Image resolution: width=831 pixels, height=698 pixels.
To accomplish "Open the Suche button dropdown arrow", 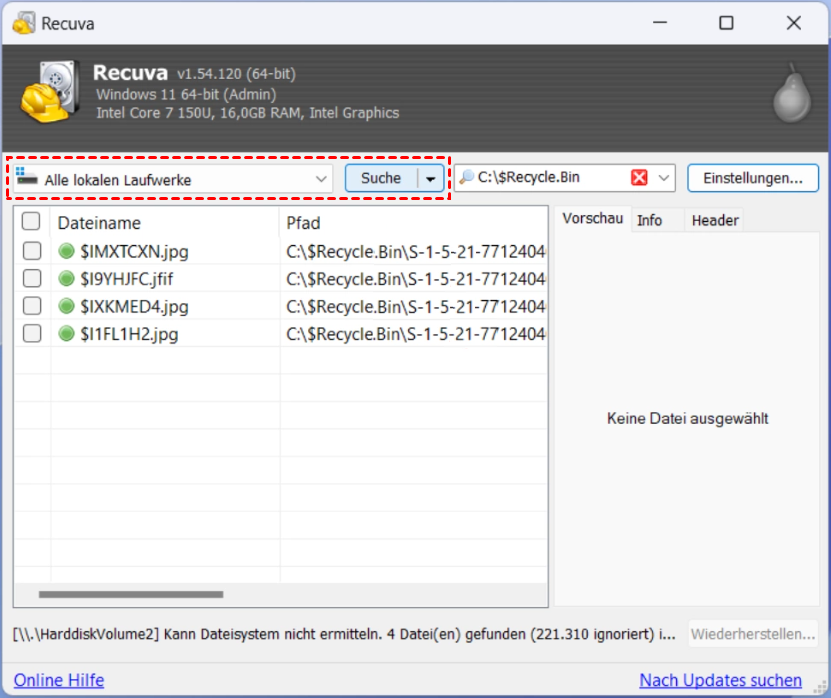I will 431,179.
